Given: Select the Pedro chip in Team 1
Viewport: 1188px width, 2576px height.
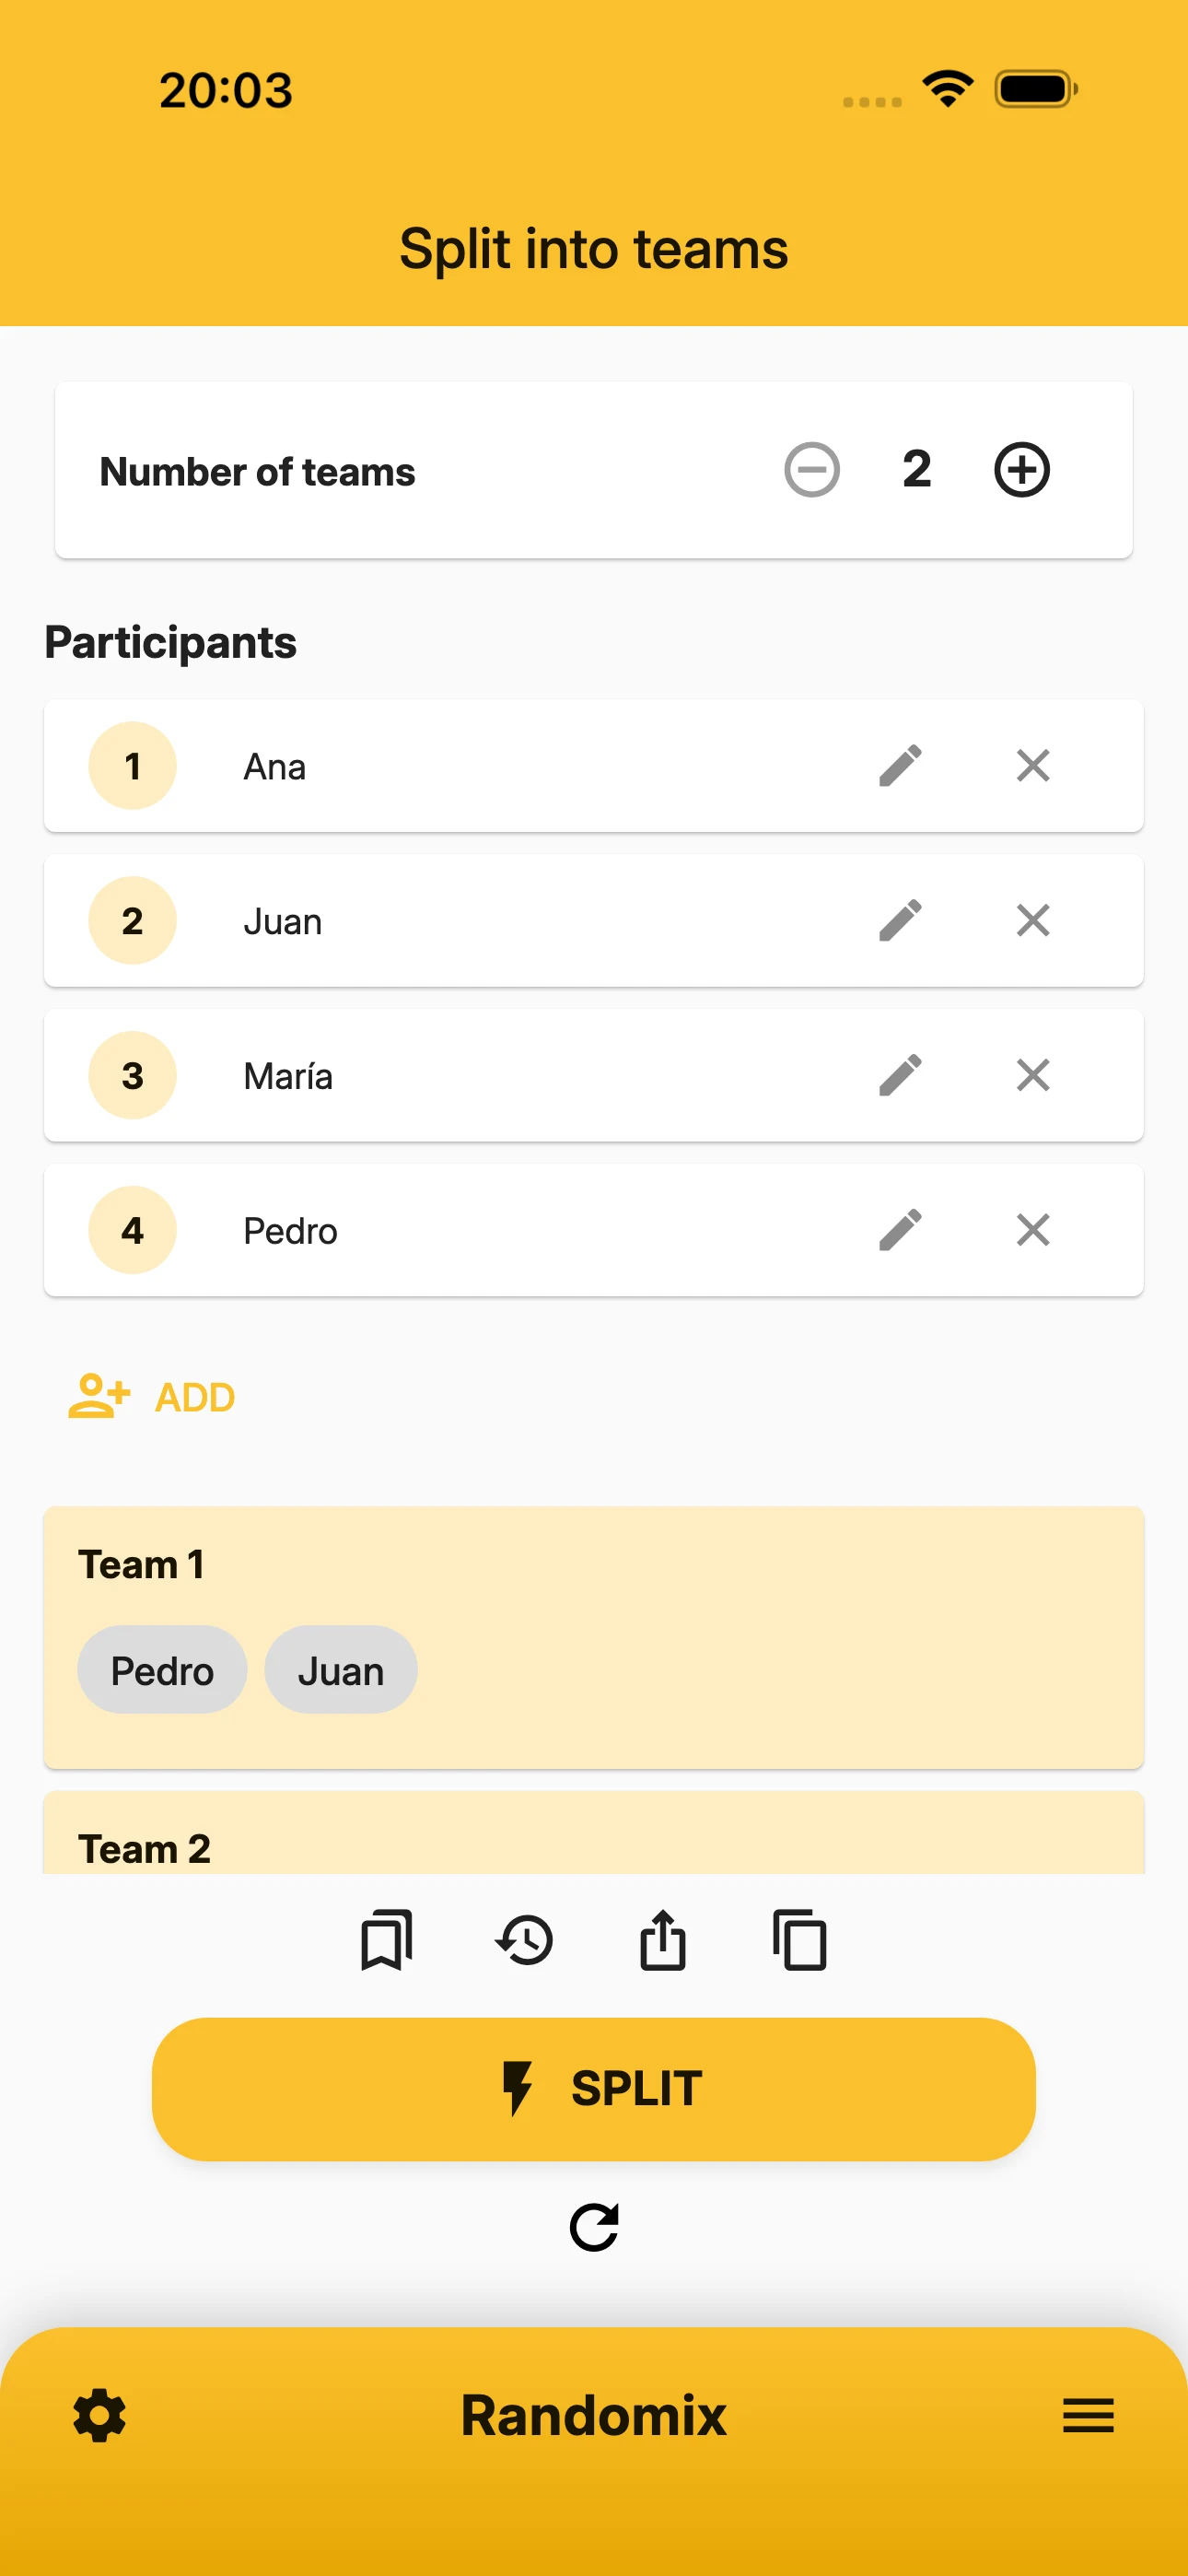Looking at the screenshot, I should [162, 1671].
